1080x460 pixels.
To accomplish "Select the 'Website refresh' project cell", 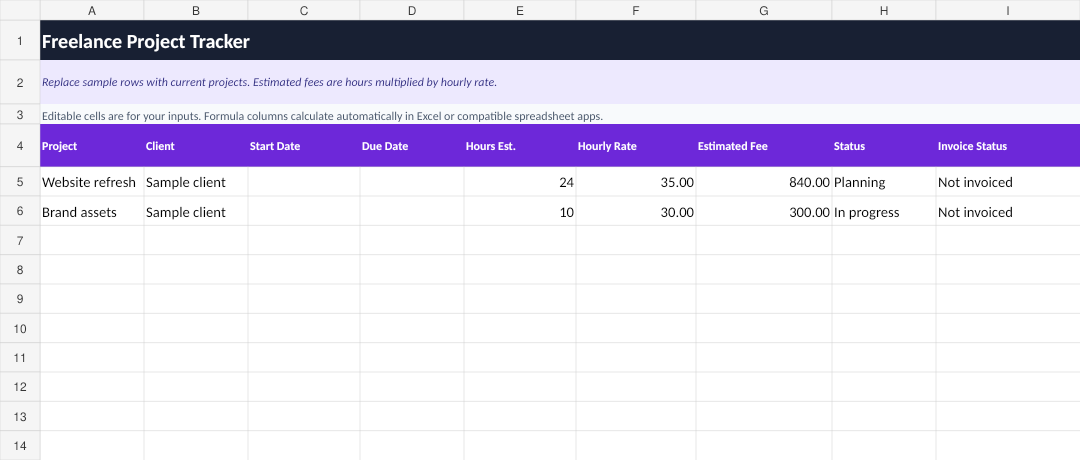I will point(92,182).
